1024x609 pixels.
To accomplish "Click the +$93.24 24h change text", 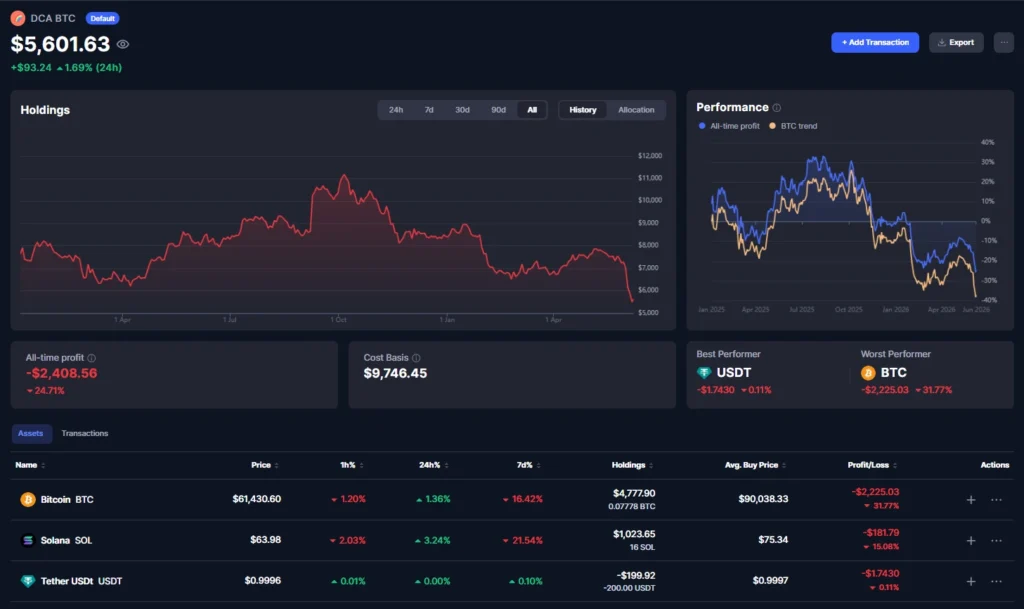I will (x=31, y=67).
